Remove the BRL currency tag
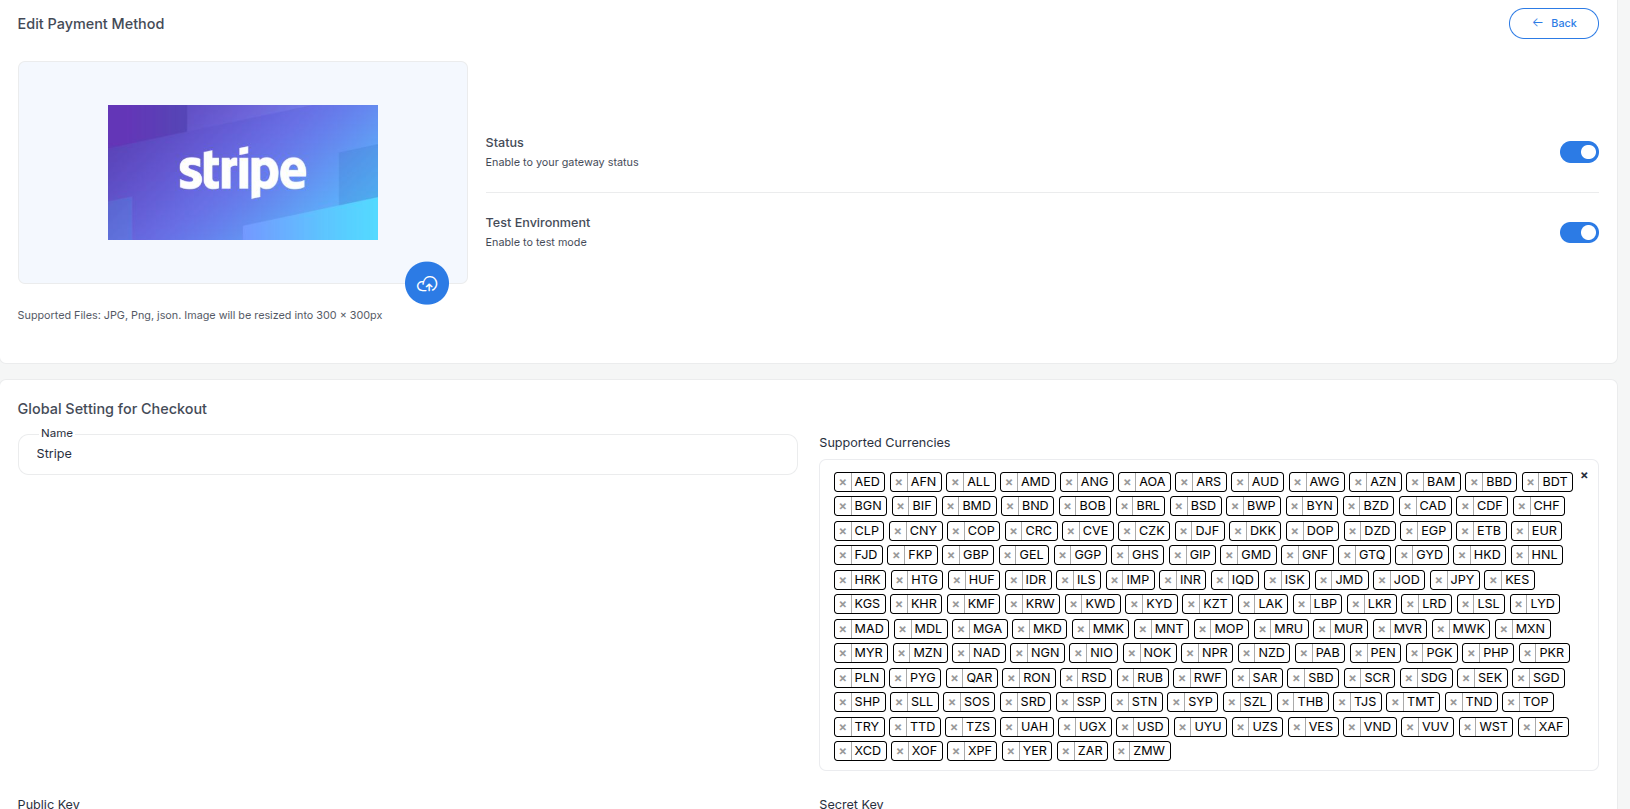The height and width of the screenshot is (809, 1630). [x=1125, y=506]
